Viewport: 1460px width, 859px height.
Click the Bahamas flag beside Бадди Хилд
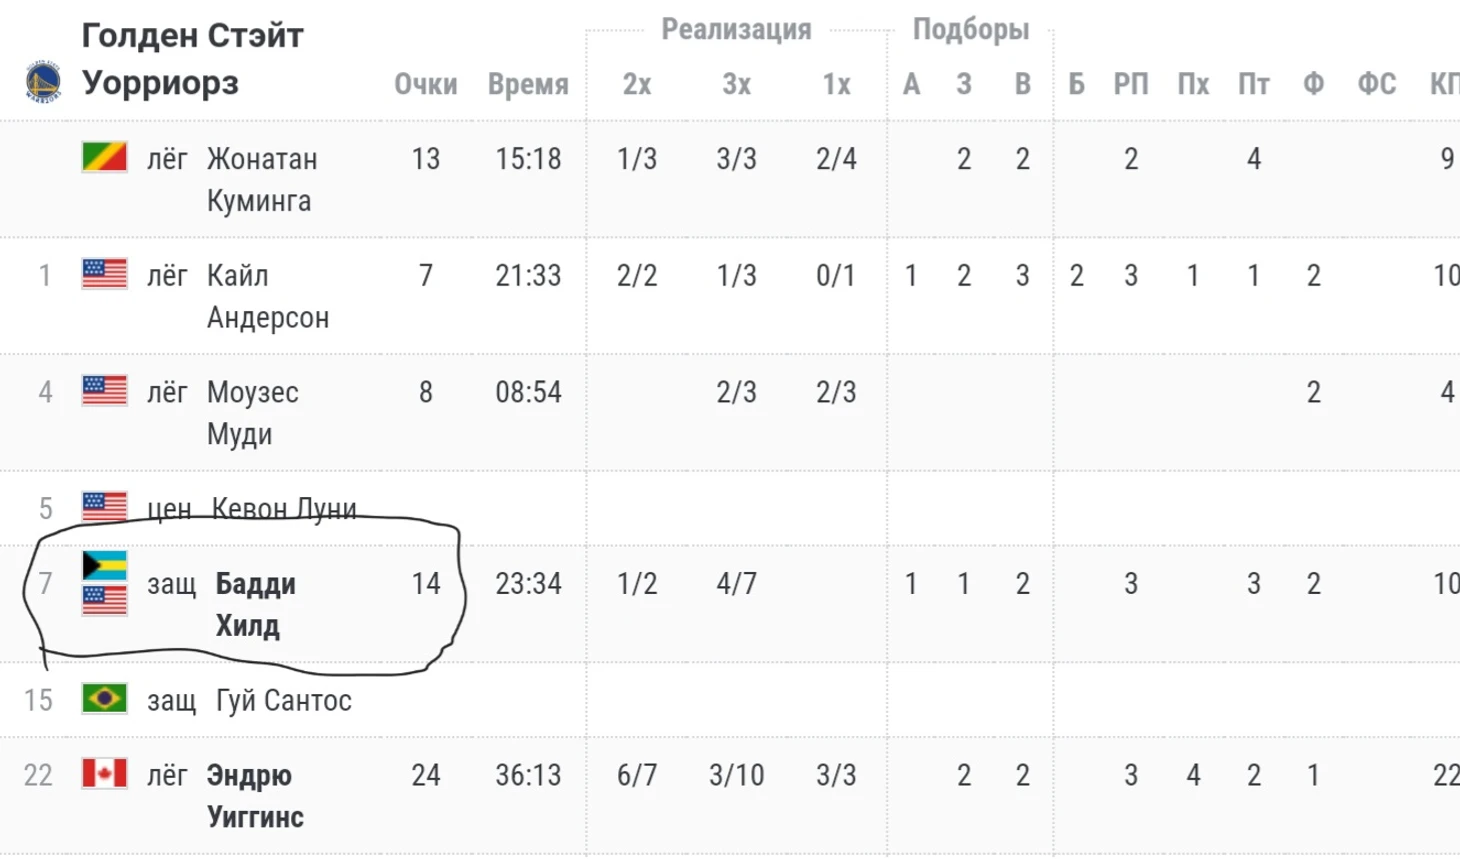(x=104, y=566)
